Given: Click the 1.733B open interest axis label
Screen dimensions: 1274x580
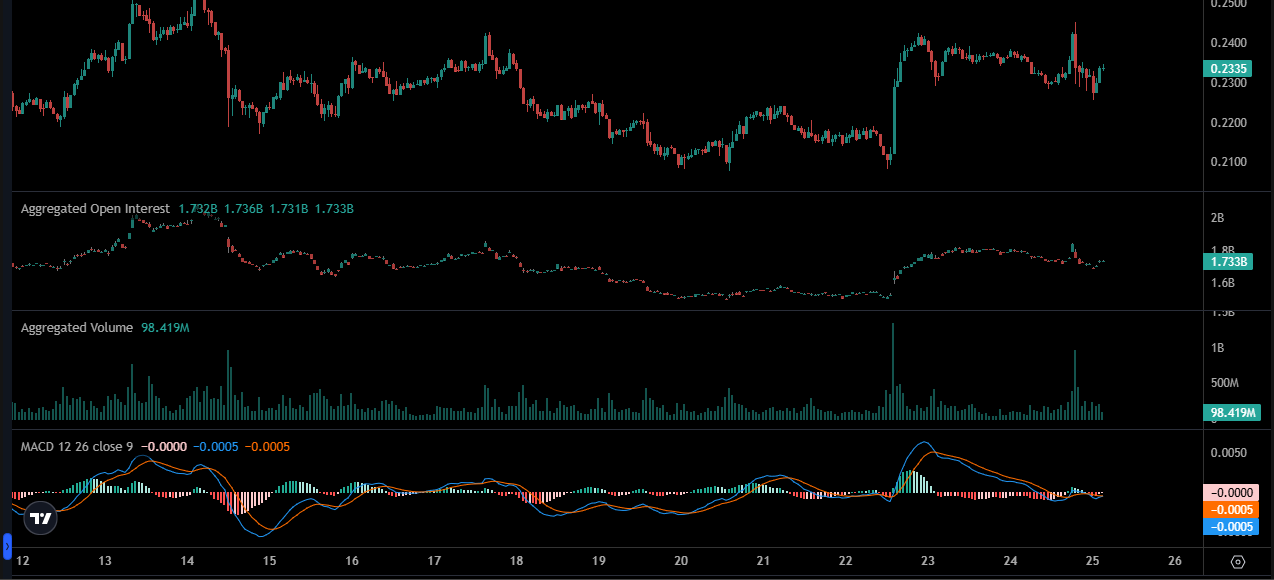Looking at the screenshot, I should click(1227, 261).
